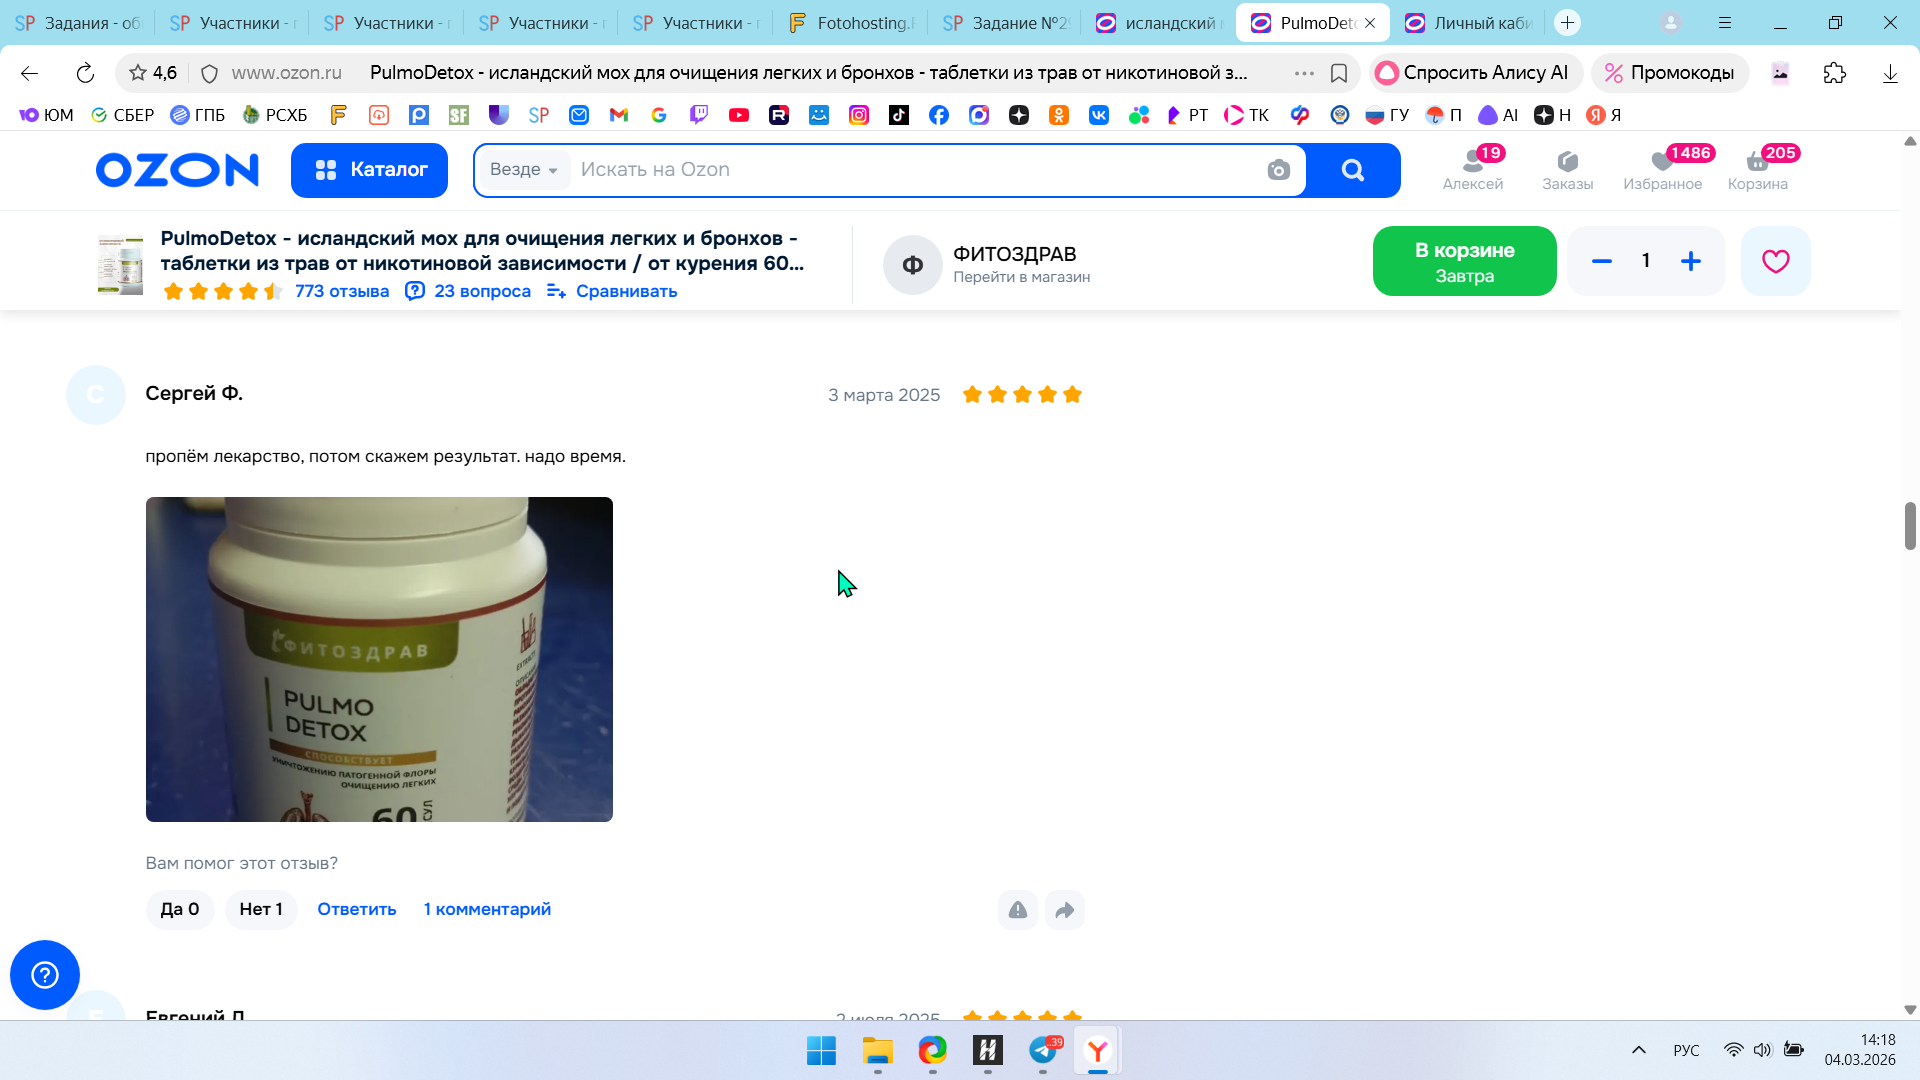
Task: Increase quantity with plus stepper
Action: 1690,261
